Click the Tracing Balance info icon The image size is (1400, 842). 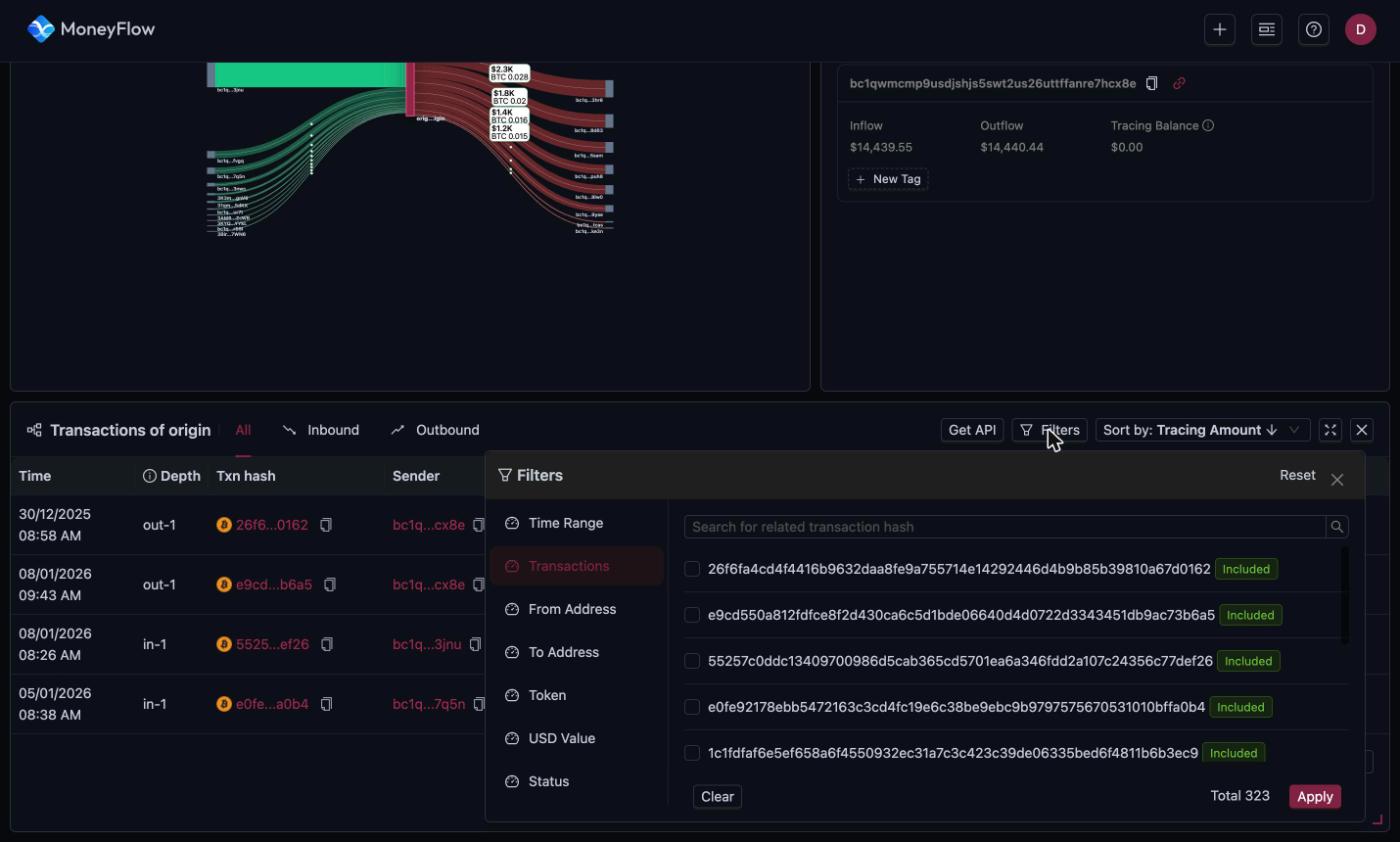click(x=1208, y=126)
